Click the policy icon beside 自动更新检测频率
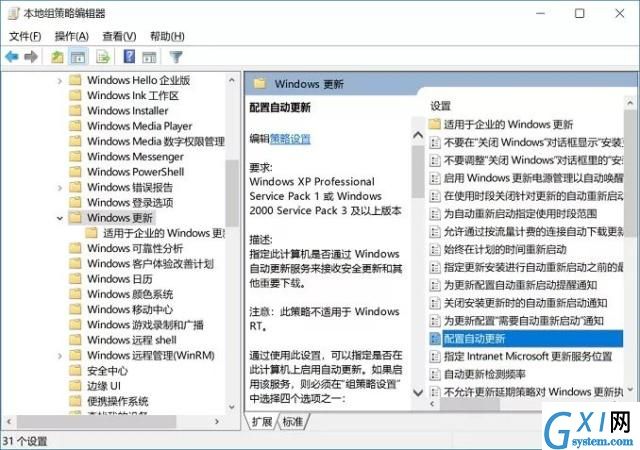The image size is (640, 450). [435, 374]
